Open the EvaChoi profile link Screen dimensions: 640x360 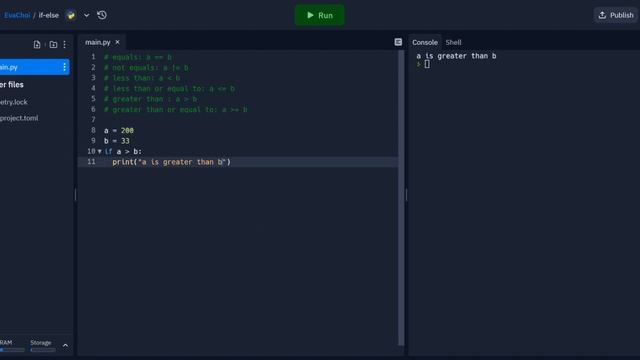point(16,15)
